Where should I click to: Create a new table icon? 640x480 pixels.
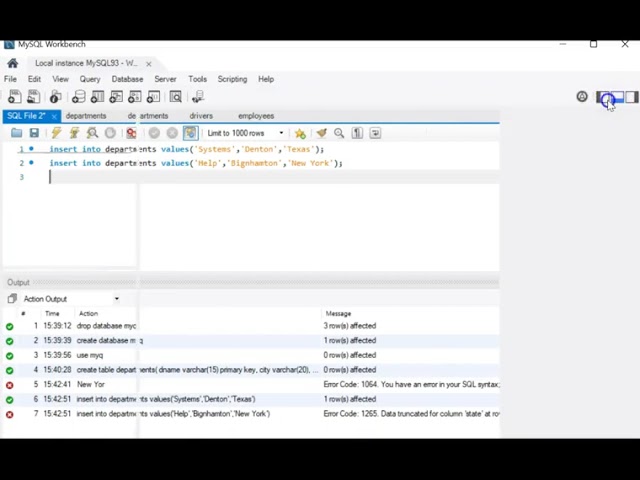[97, 97]
